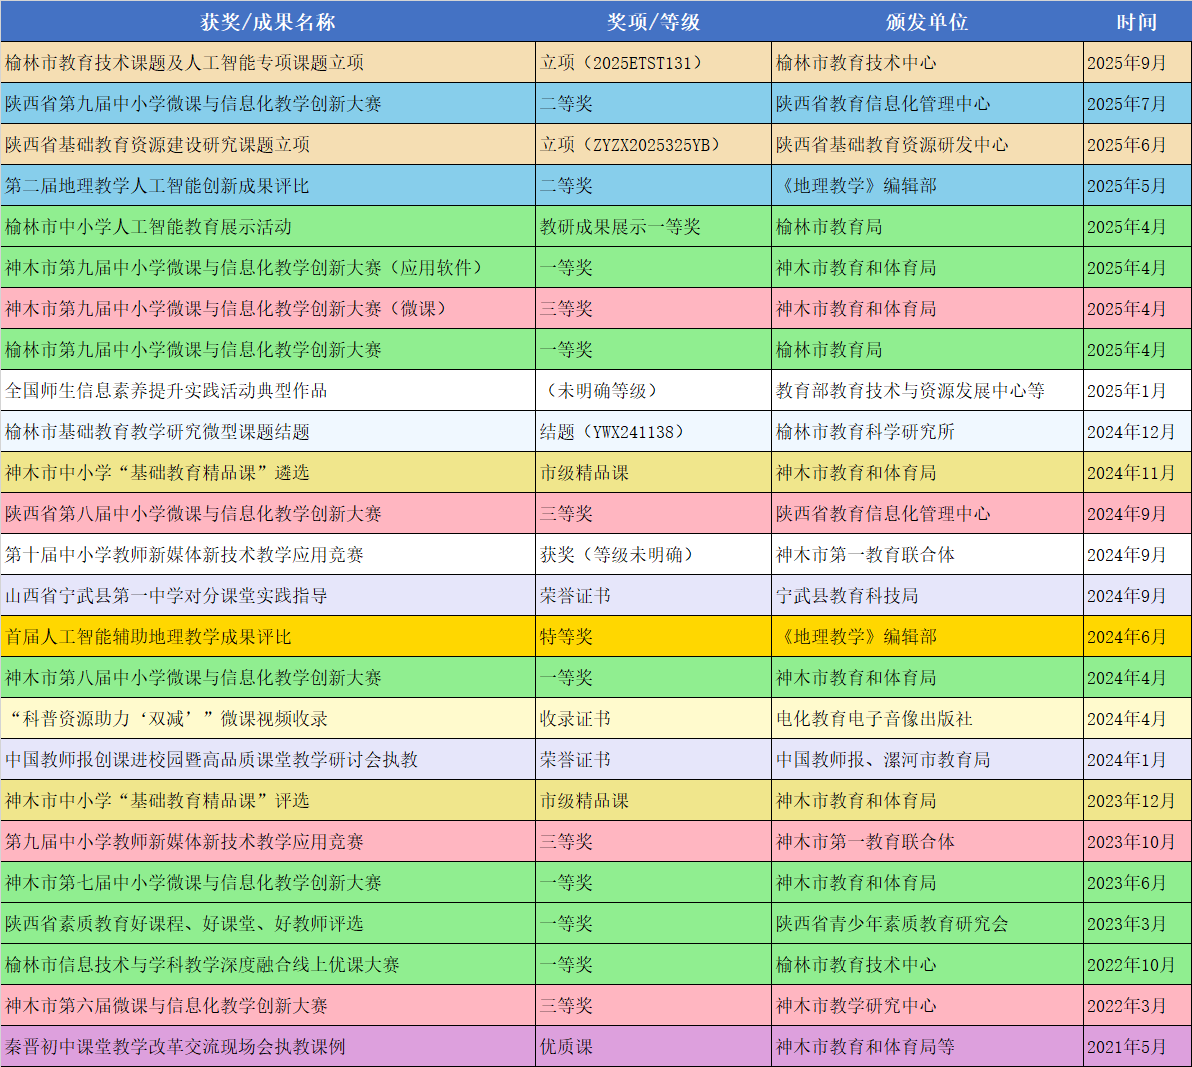Select the 2022年10月 date cell
This screenshot has width=1192, height=1067.
tap(1137, 965)
